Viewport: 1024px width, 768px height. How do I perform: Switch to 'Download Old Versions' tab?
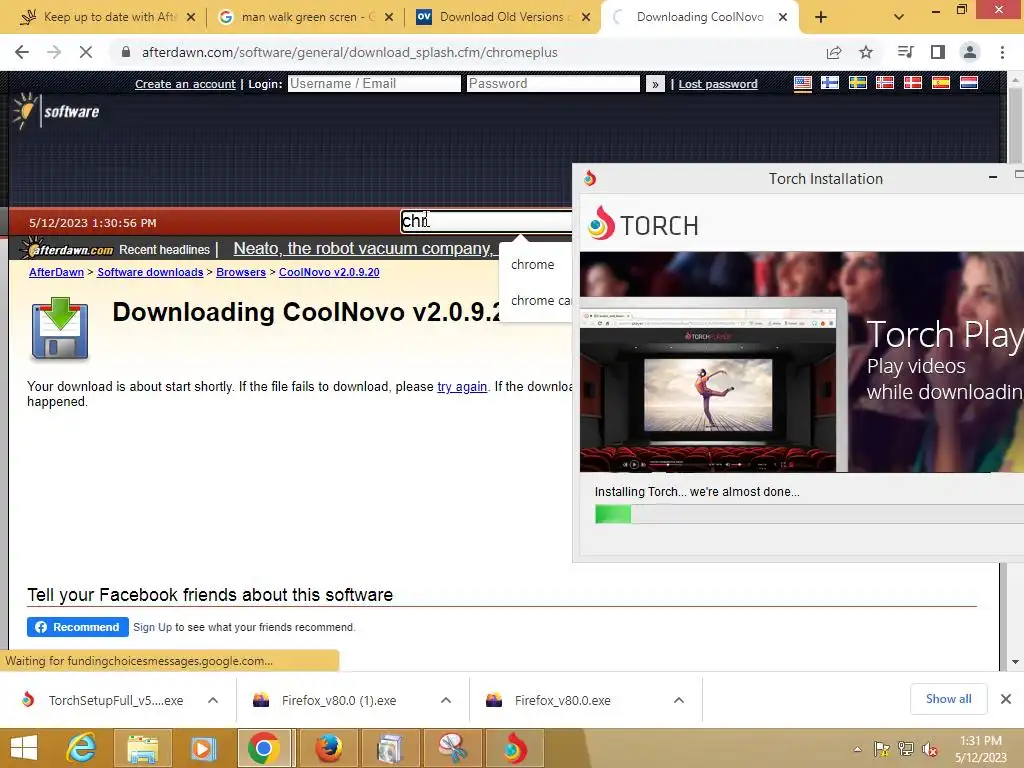(501, 17)
